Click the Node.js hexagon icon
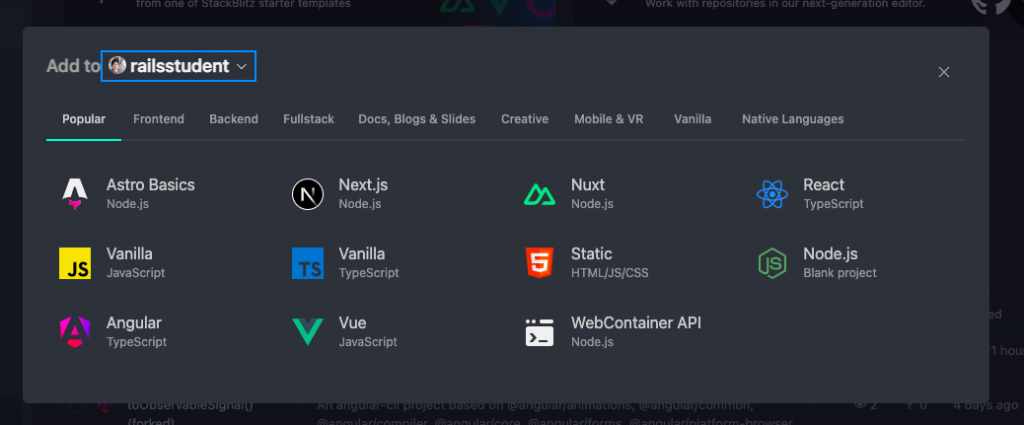The image size is (1024, 425). (x=772, y=263)
